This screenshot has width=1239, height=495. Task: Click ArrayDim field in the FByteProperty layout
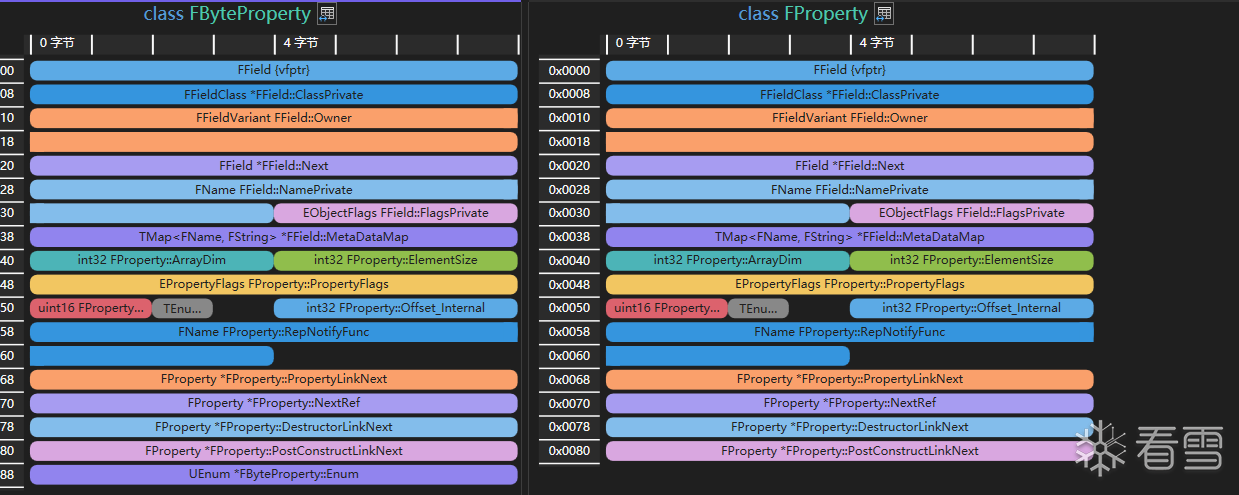click(x=151, y=260)
